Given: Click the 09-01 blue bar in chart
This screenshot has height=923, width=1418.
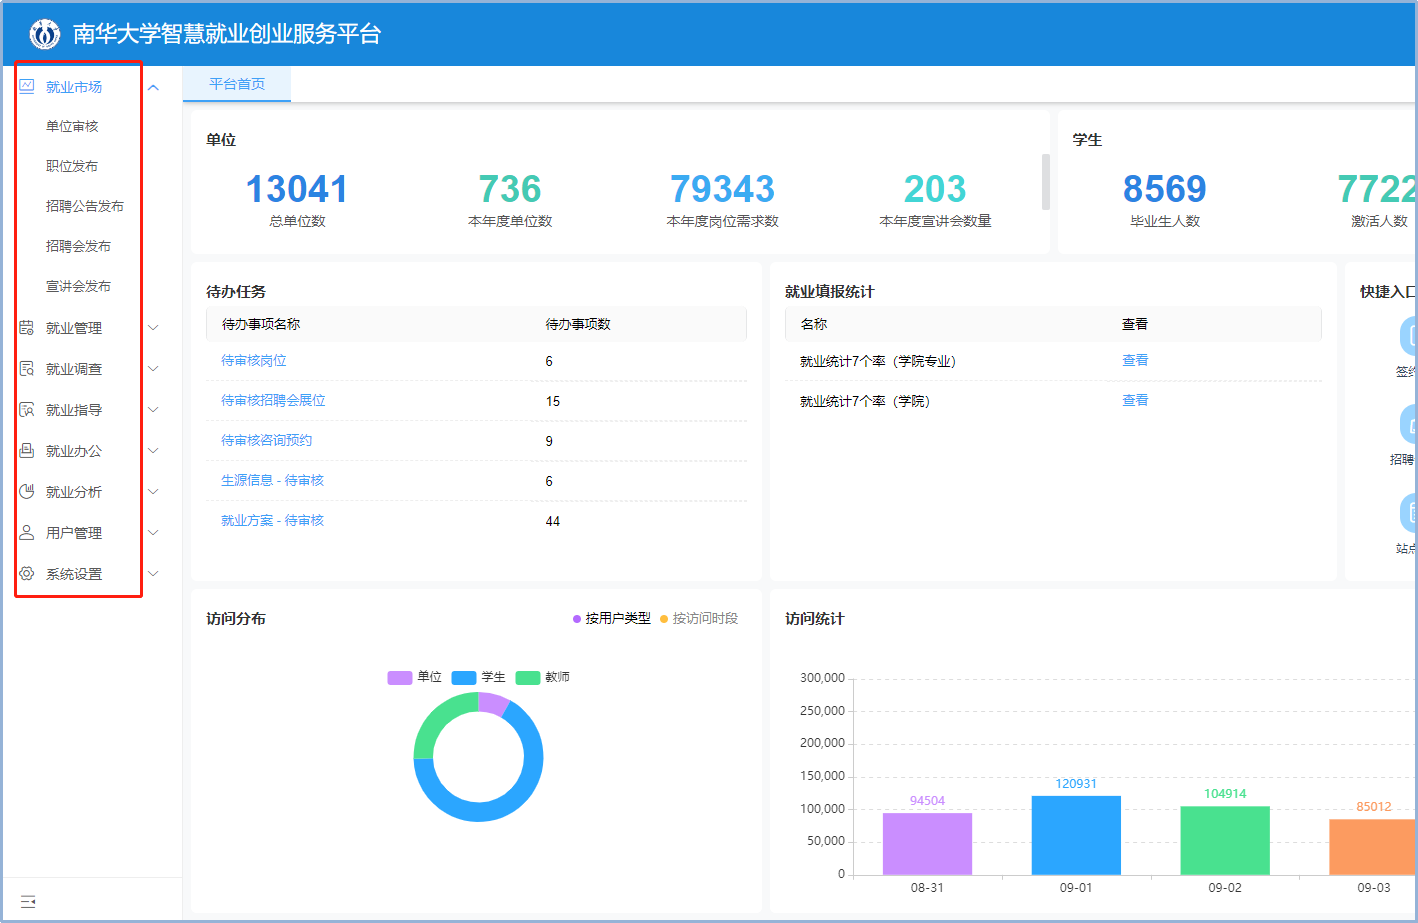Looking at the screenshot, I should click(x=1076, y=835).
